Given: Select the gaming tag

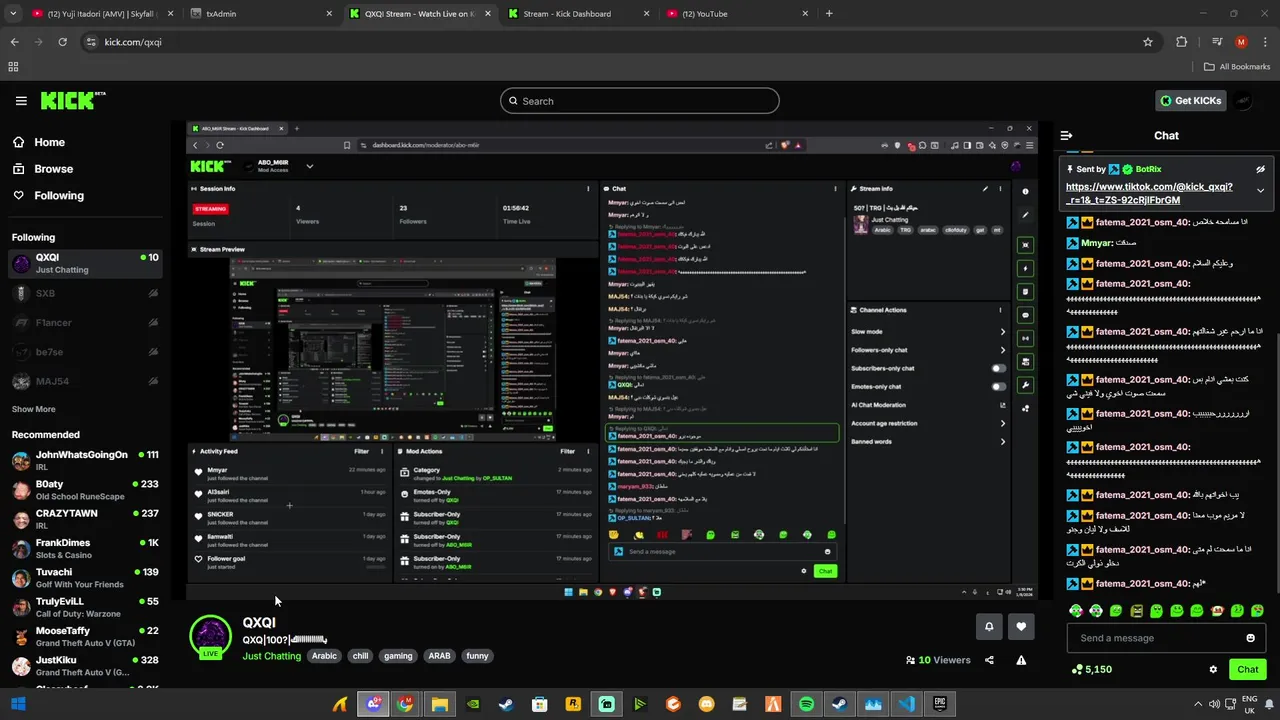Looking at the screenshot, I should click(x=398, y=656).
